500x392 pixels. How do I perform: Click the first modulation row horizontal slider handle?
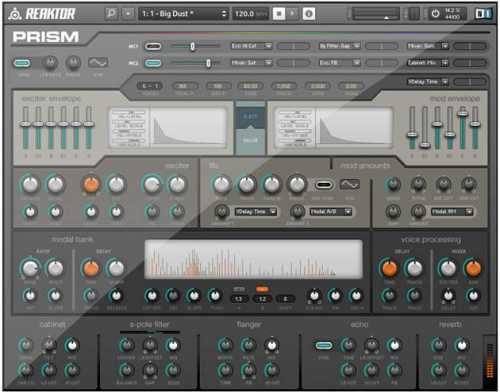(193, 46)
